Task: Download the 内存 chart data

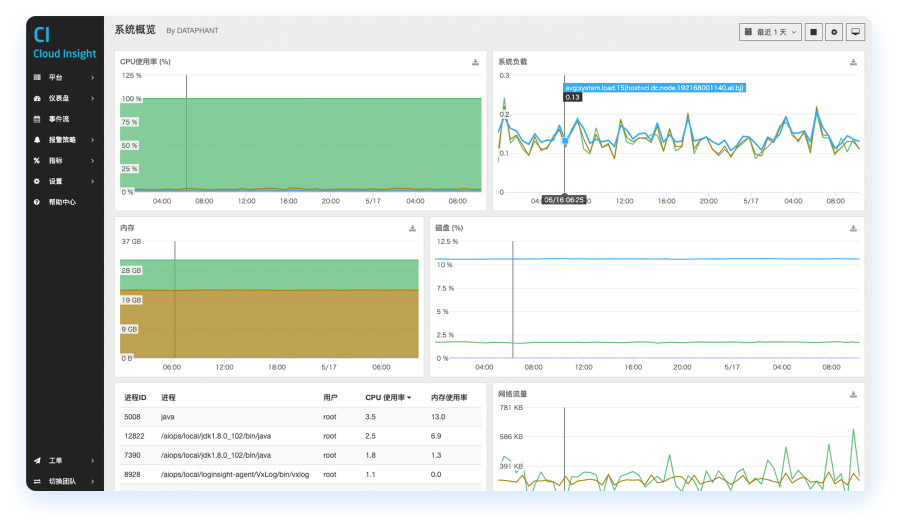Action: coord(412,228)
